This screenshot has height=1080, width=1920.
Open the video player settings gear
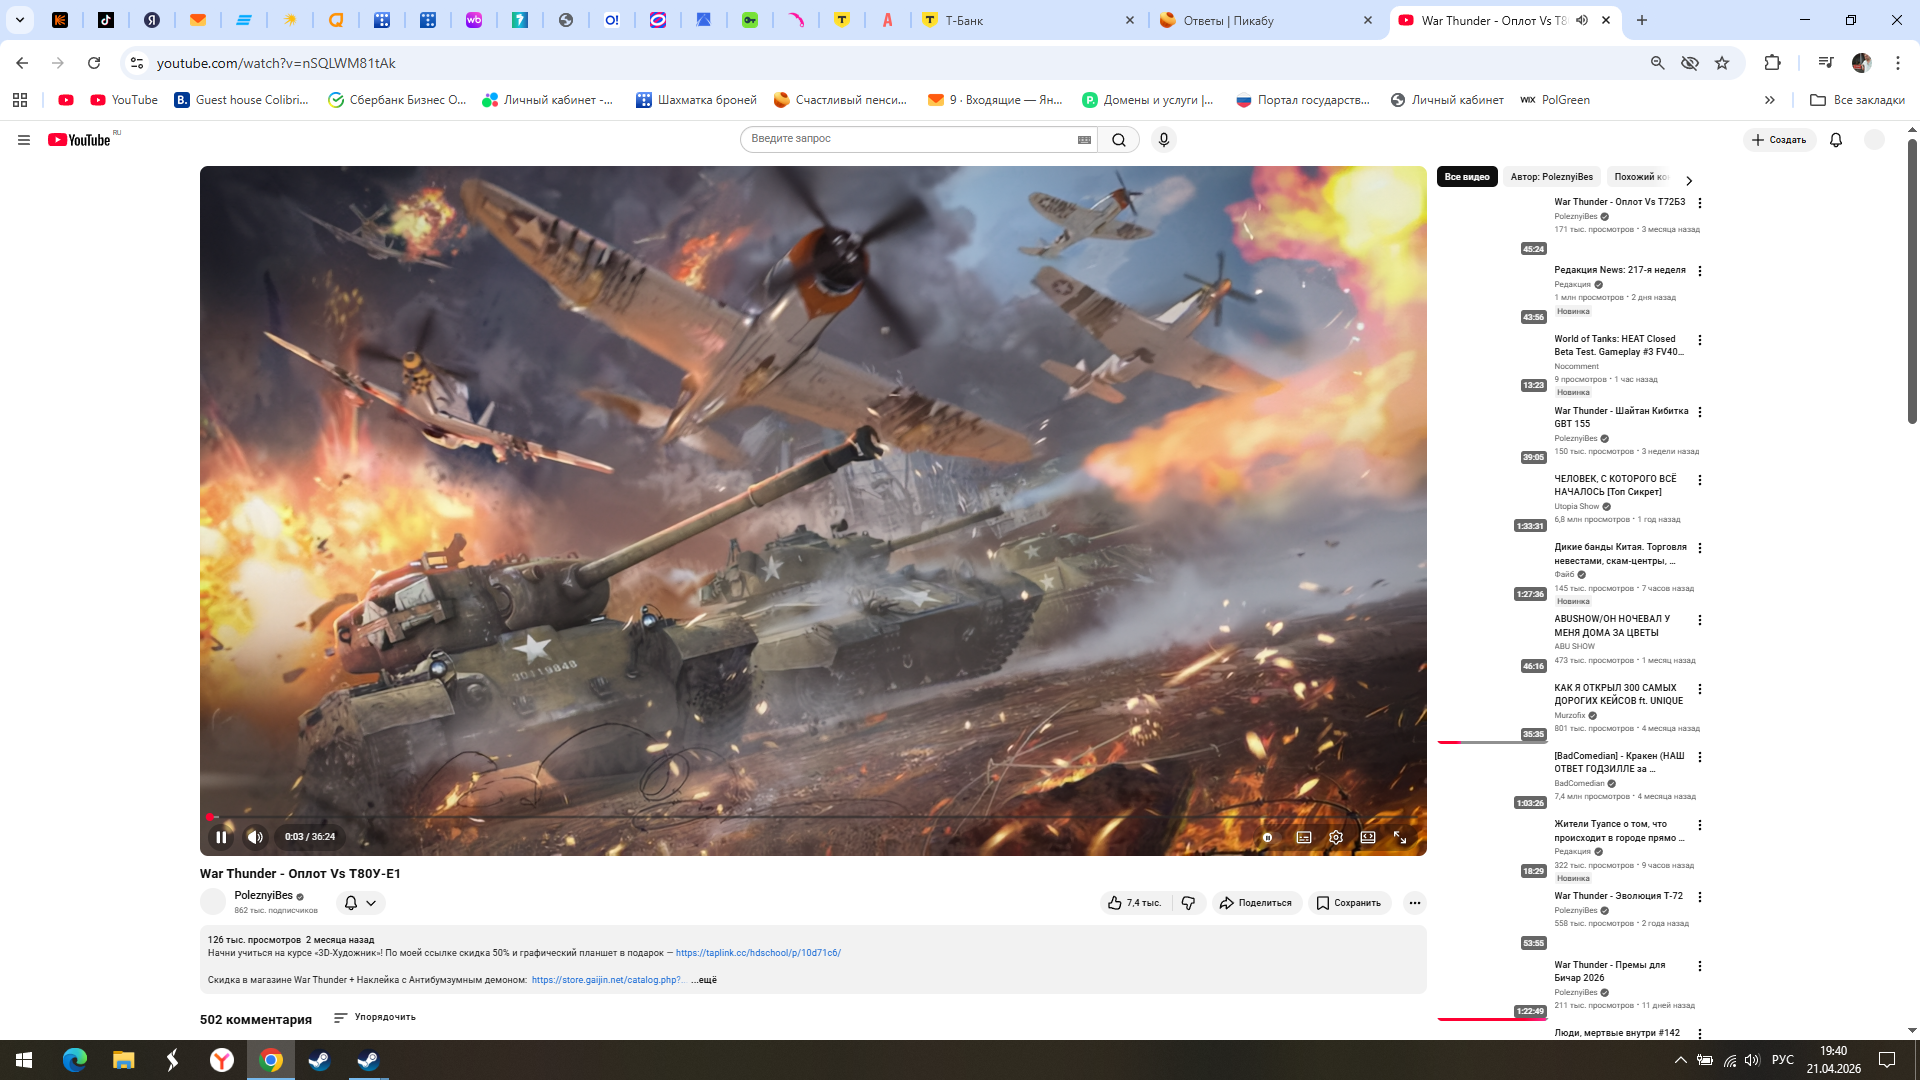(1336, 837)
